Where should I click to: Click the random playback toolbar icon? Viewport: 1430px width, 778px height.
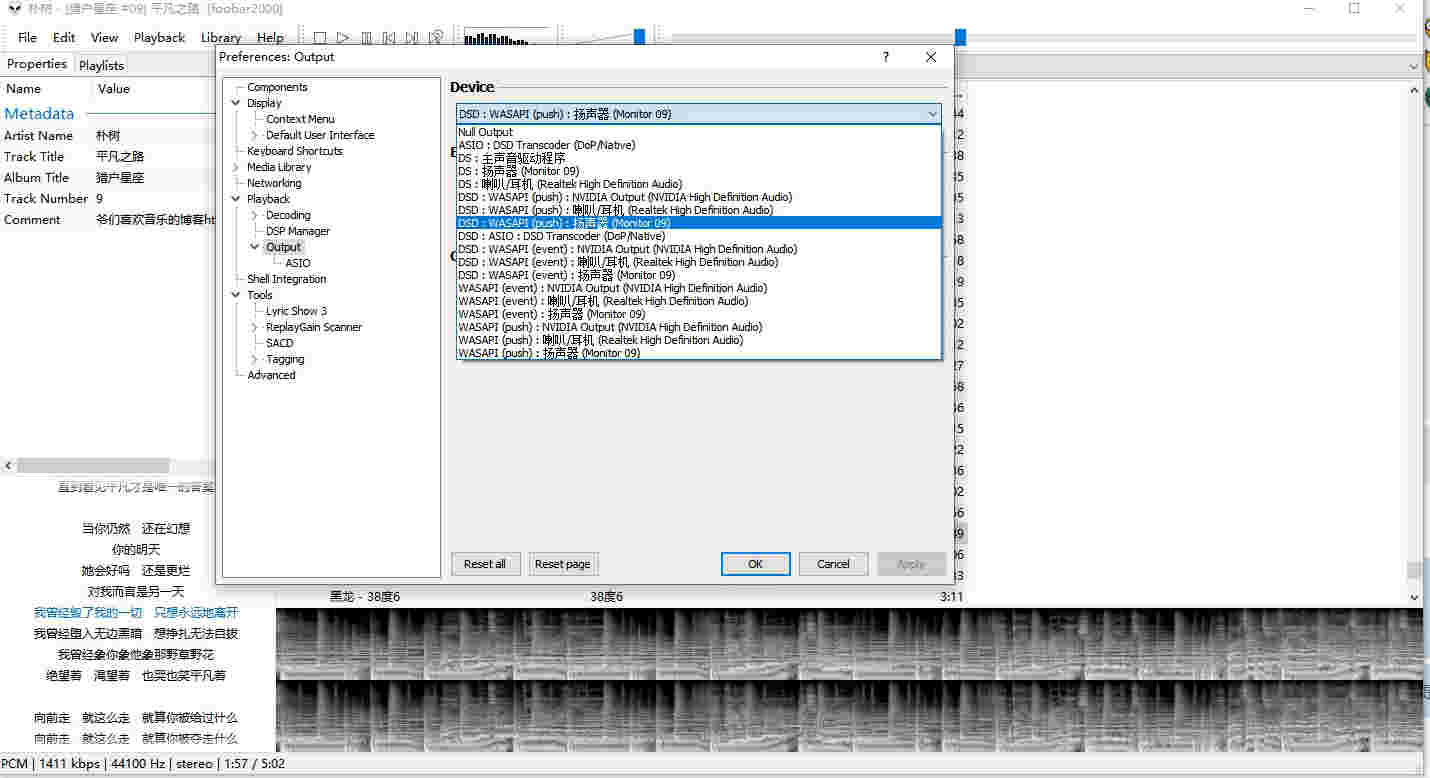click(x=436, y=38)
